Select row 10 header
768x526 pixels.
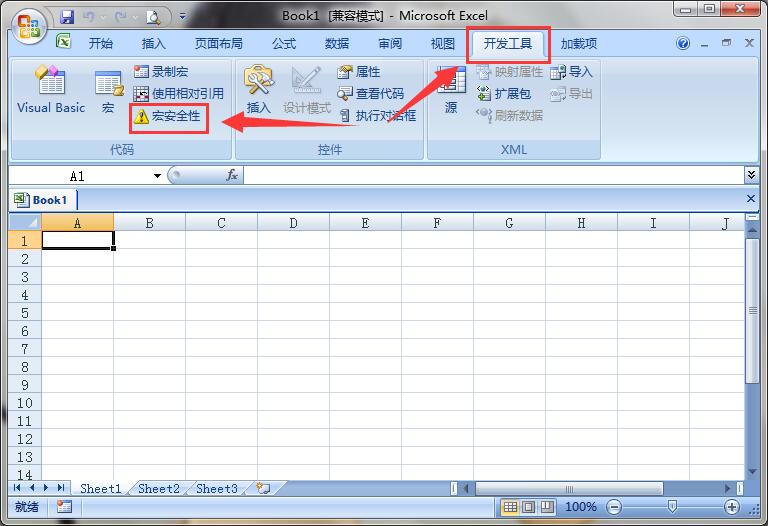click(25, 403)
